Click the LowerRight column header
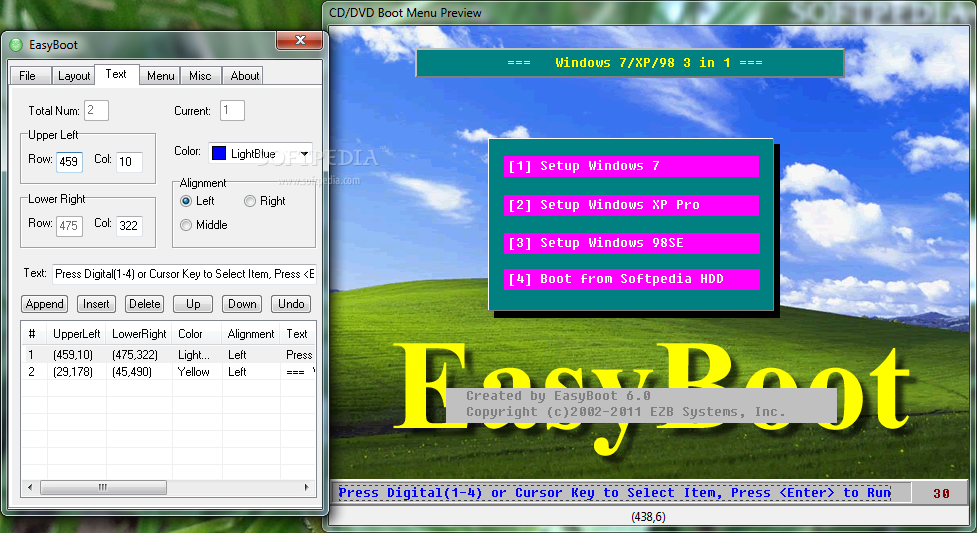The image size is (977, 533). click(x=139, y=334)
